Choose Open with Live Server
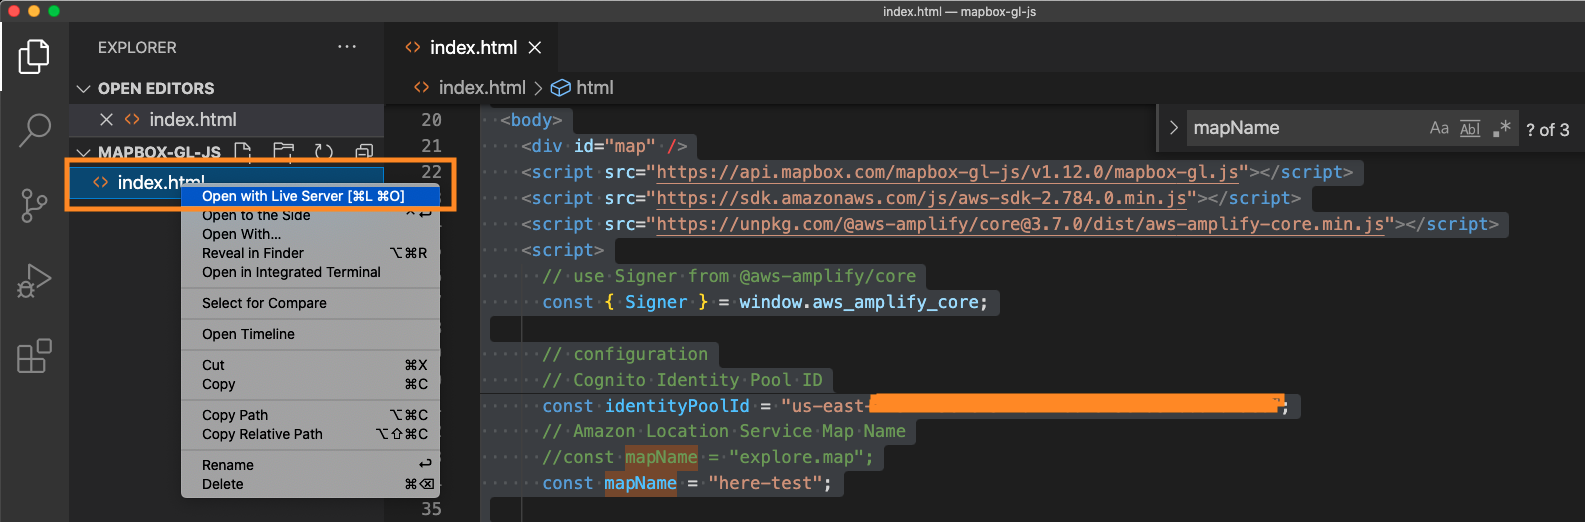 point(303,196)
